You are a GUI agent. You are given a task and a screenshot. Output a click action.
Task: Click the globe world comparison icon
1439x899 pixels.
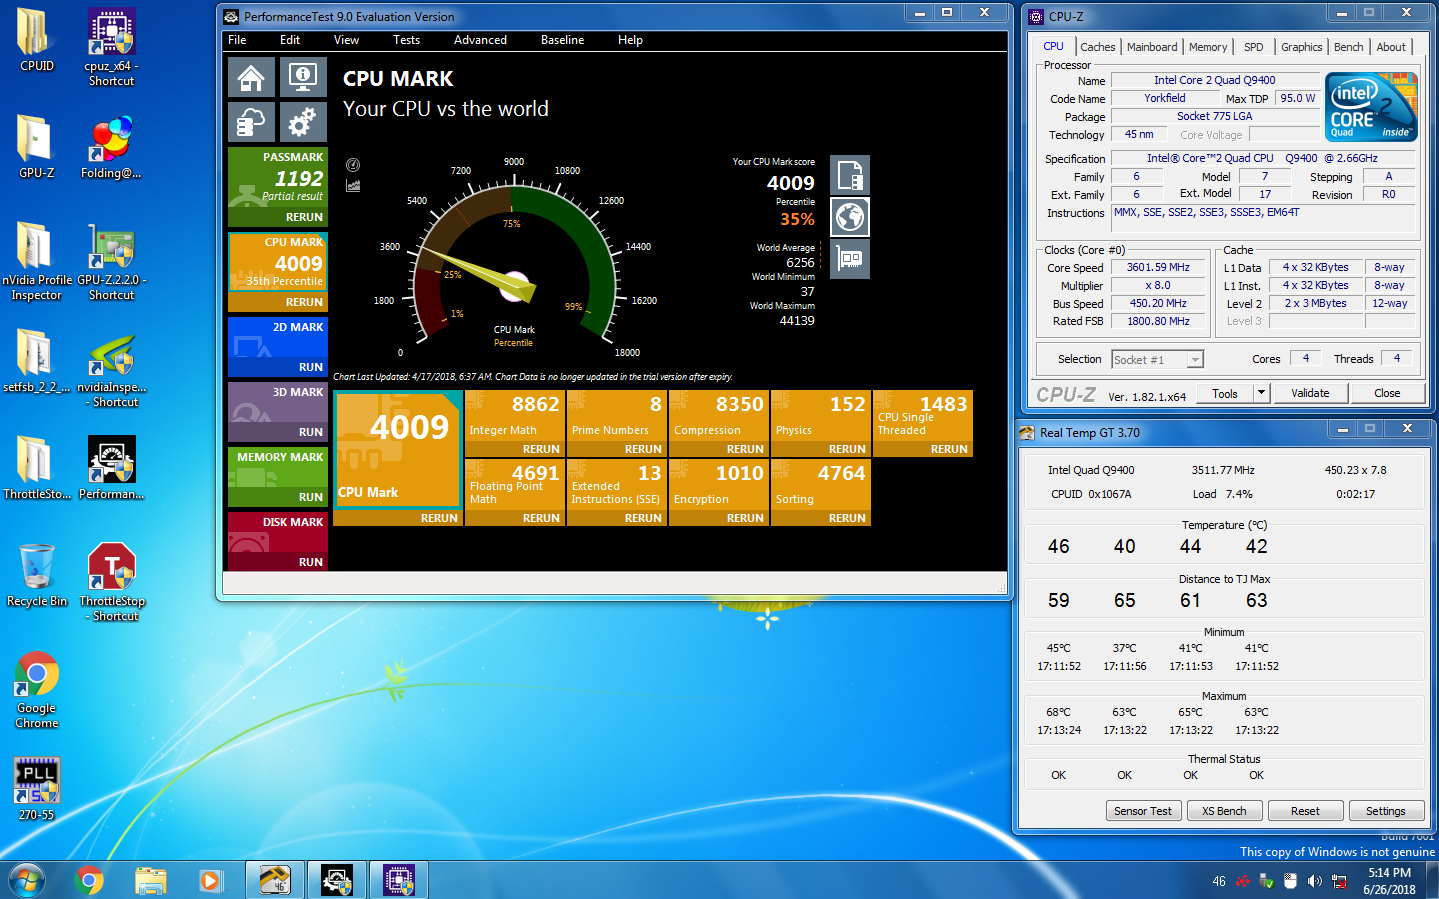(x=850, y=217)
